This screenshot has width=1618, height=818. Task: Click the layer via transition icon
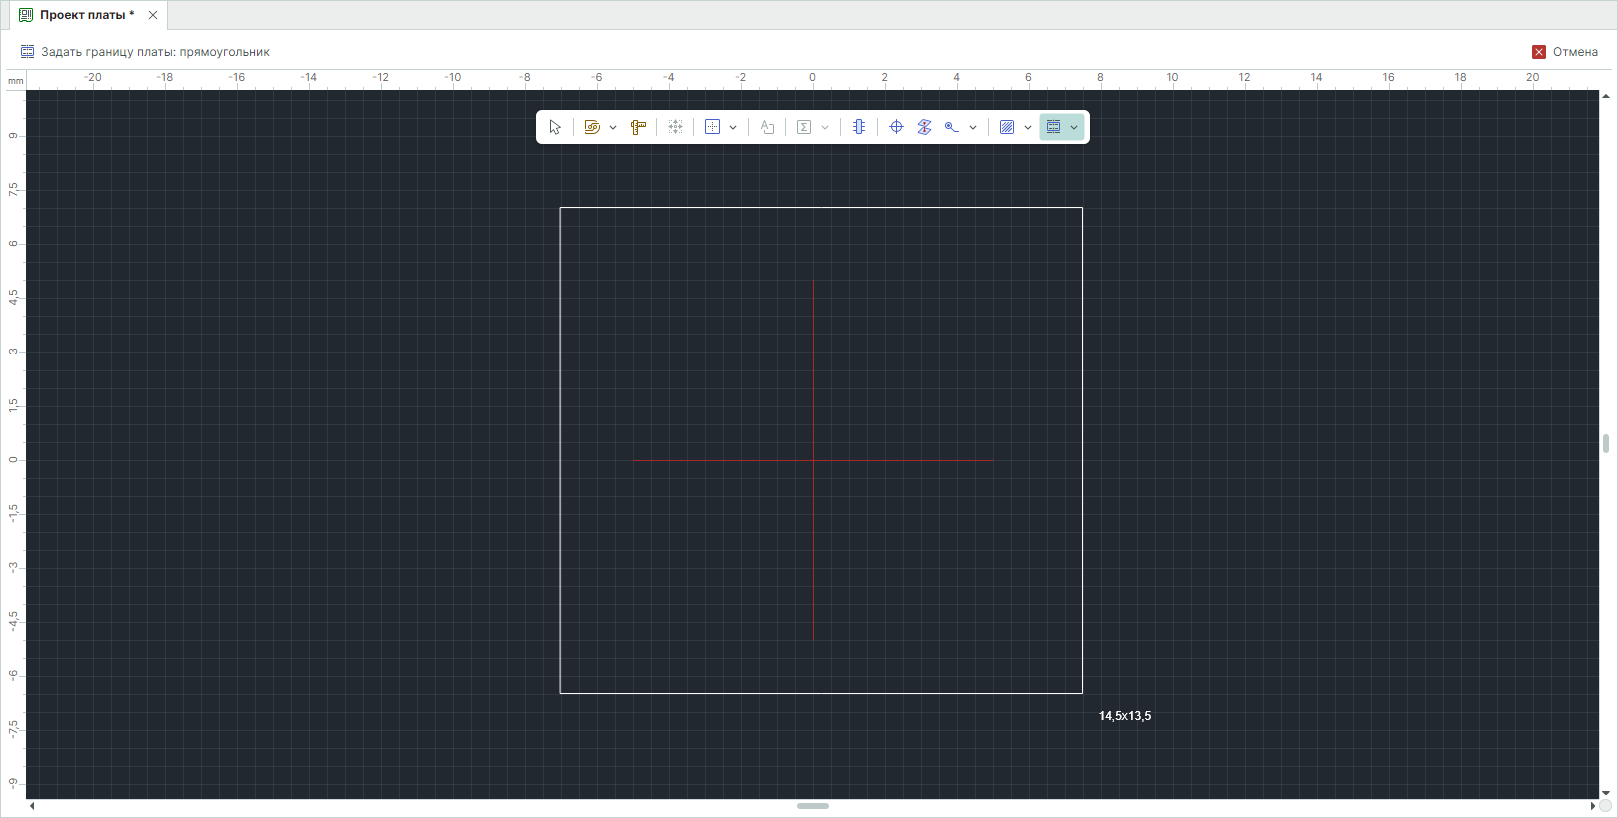pyautogui.click(x=924, y=127)
